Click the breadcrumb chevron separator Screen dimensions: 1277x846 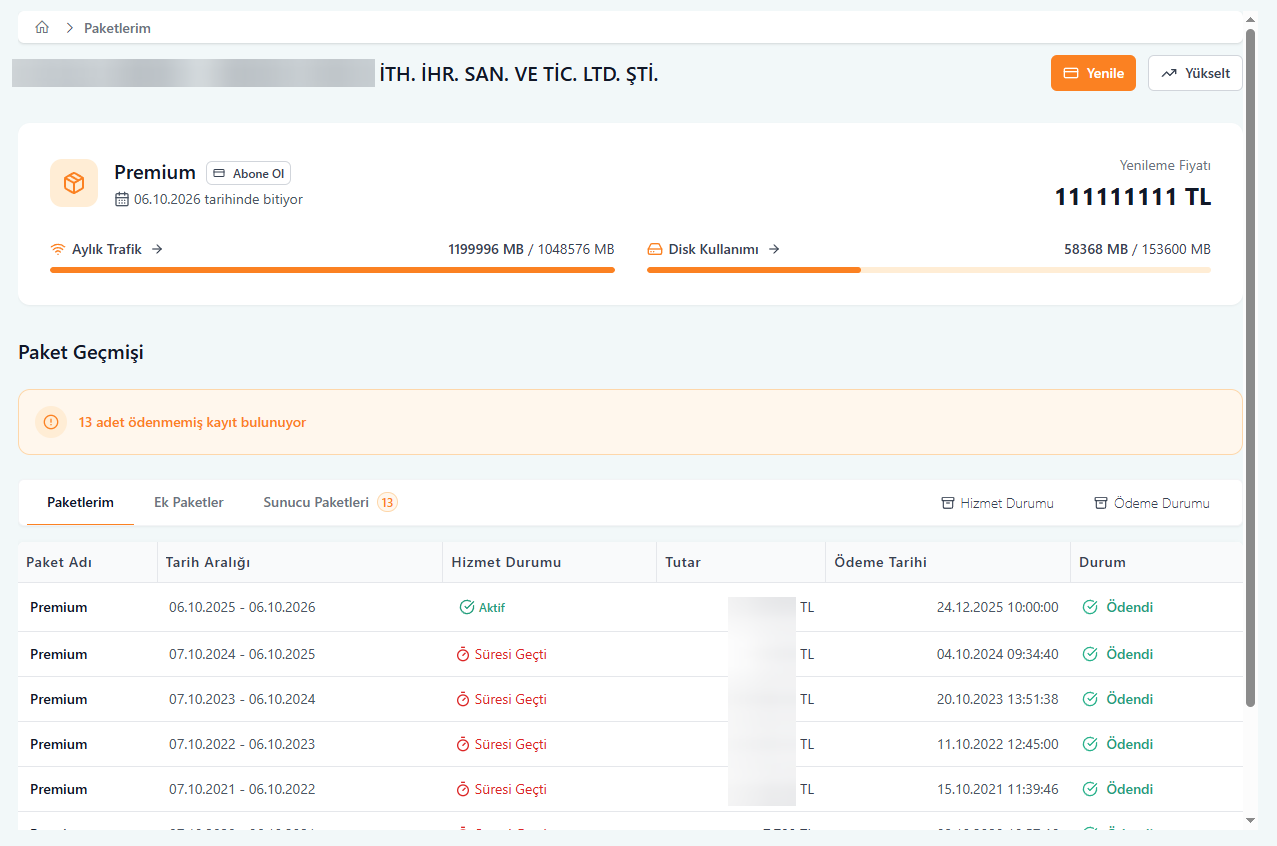pos(70,28)
